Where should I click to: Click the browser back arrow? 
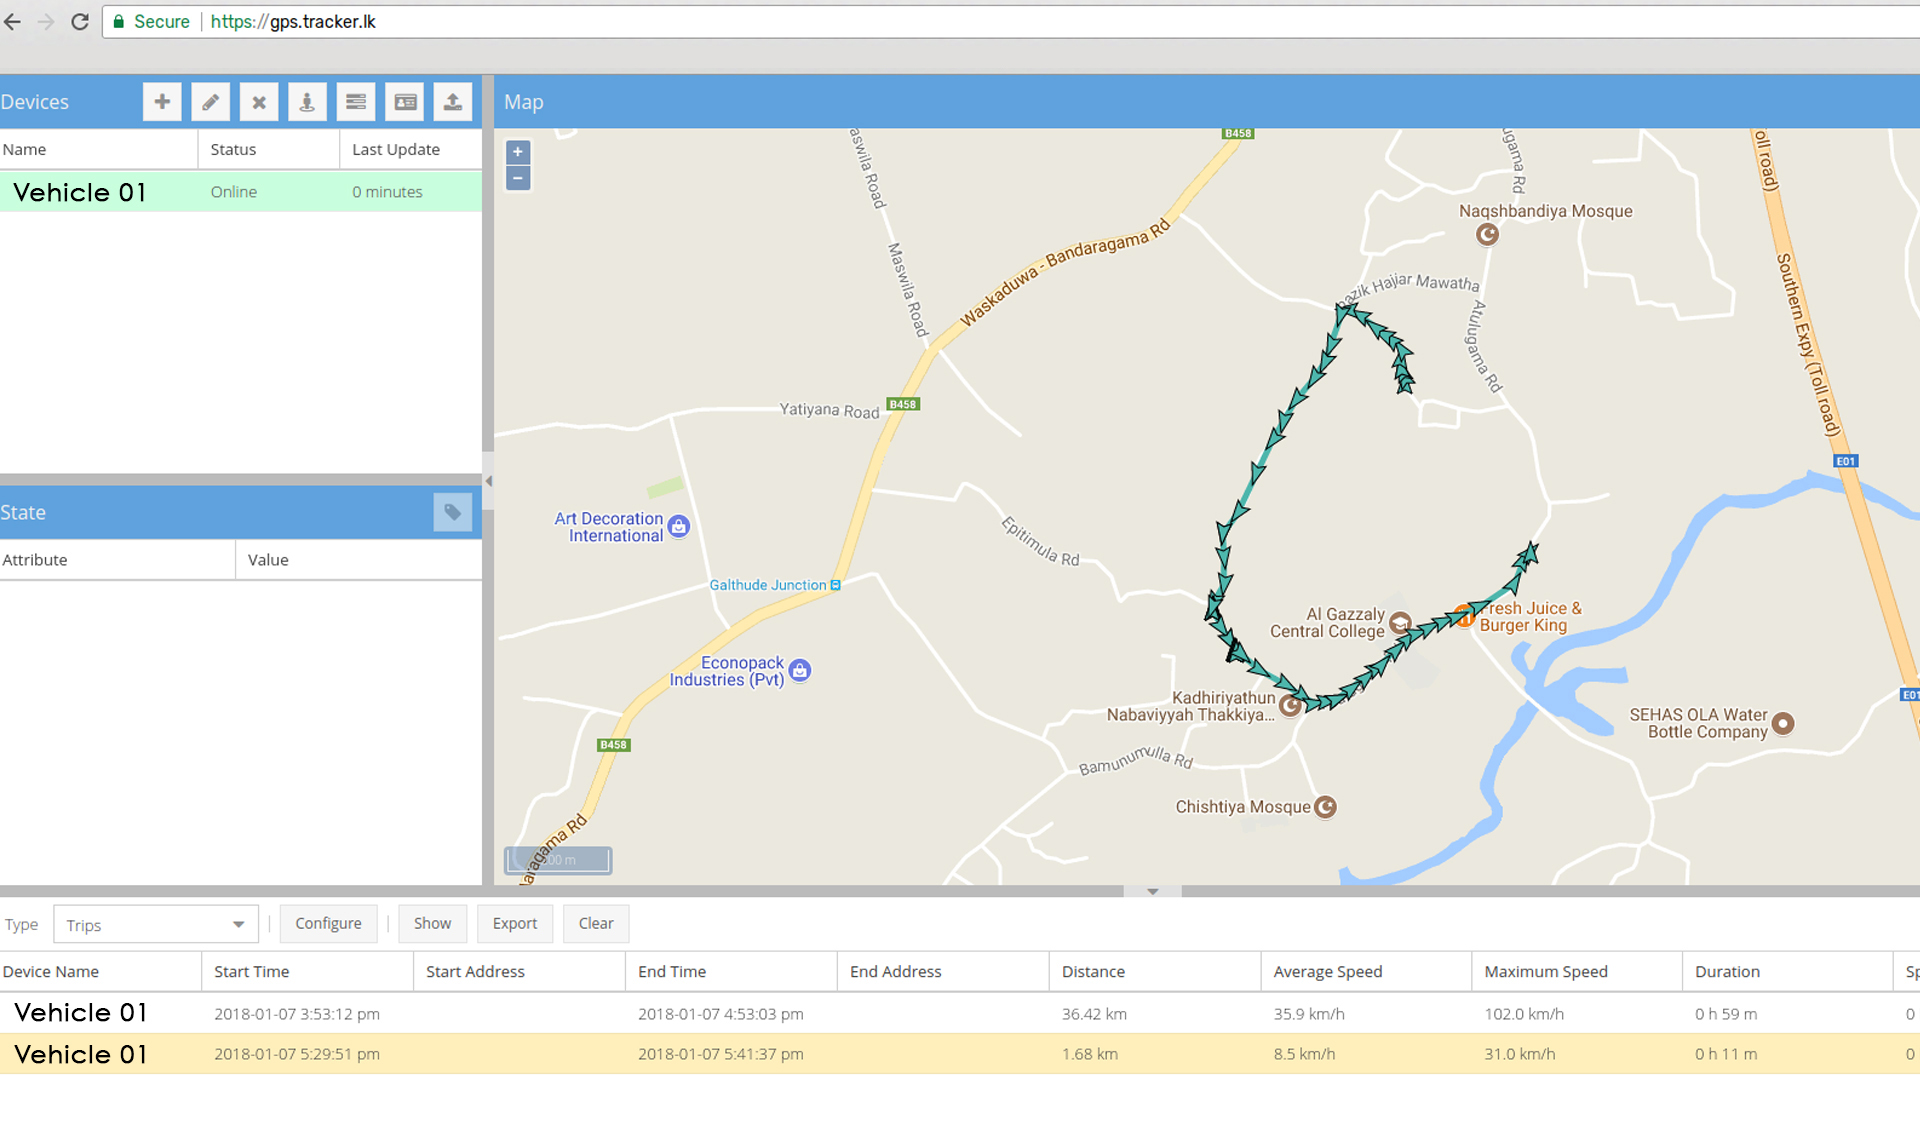coord(13,21)
